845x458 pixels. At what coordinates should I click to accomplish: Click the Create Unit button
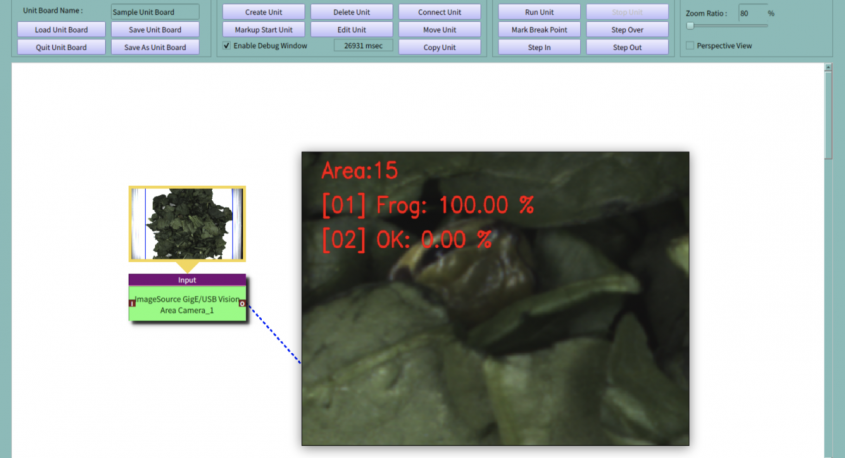pyautogui.click(x=262, y=12)
